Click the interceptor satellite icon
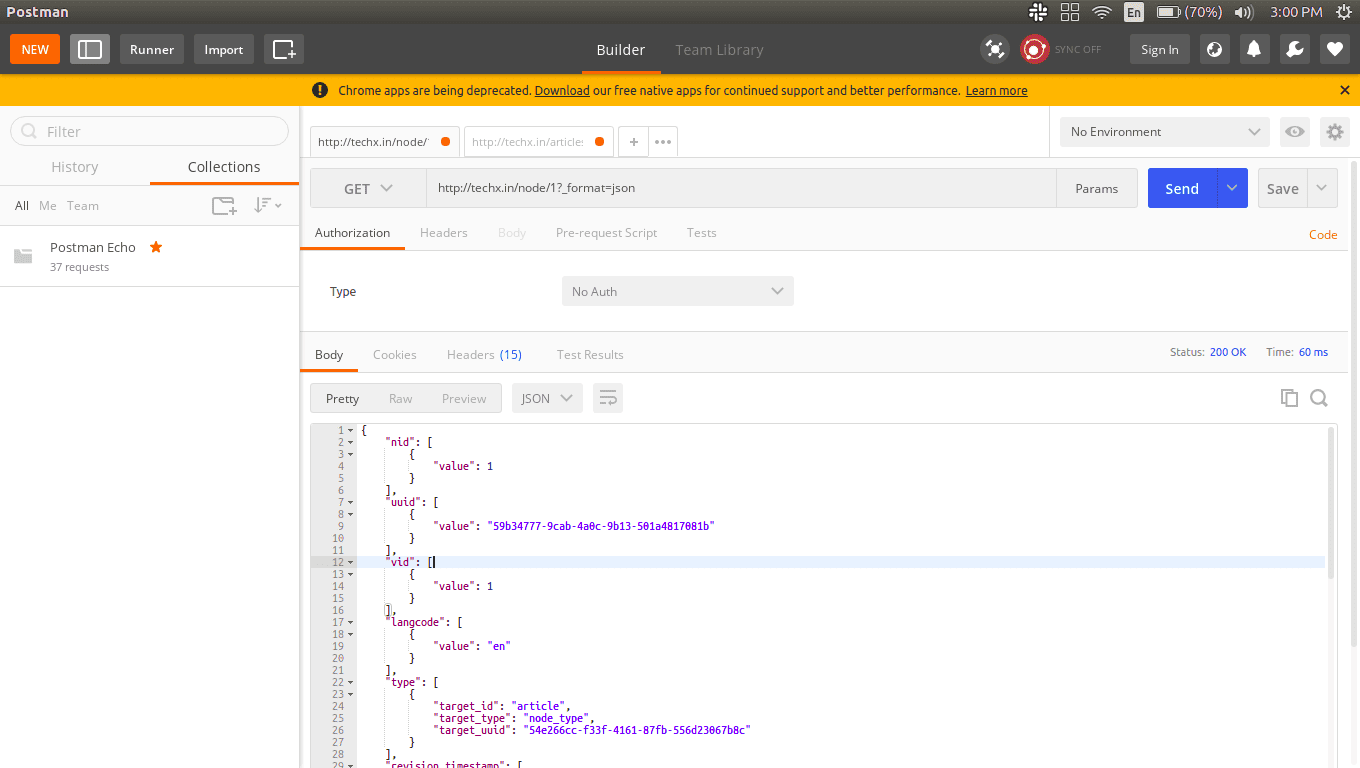The width and height of the screenshot is (1360, 768). 995,49
